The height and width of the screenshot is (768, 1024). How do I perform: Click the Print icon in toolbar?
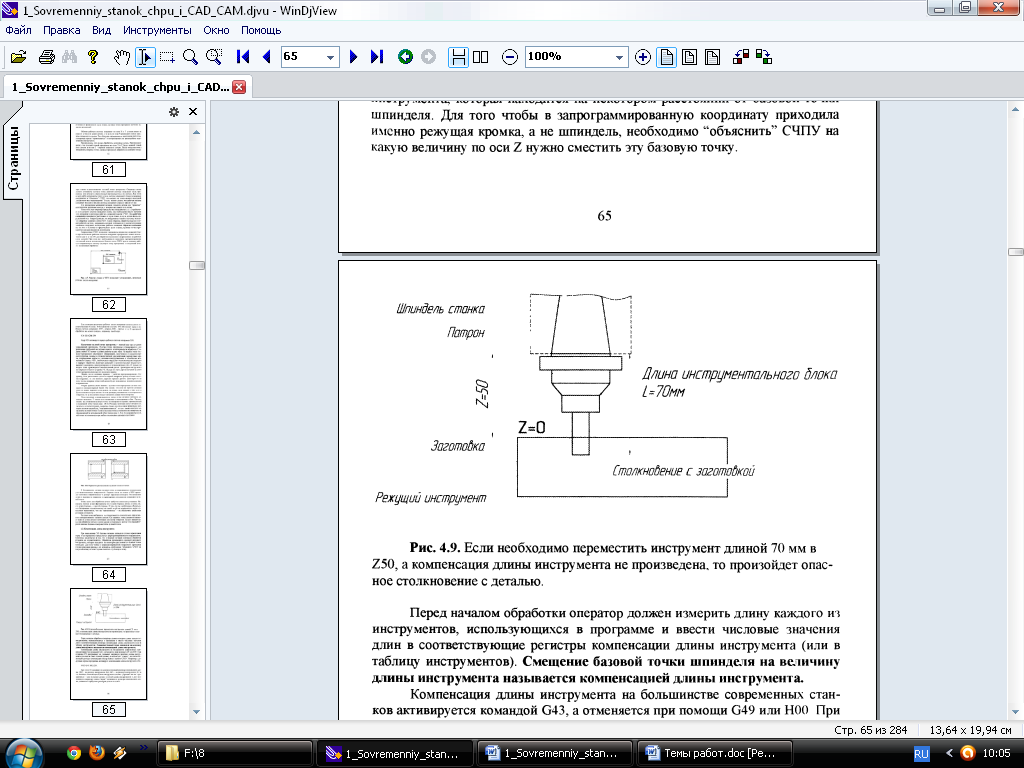(46, 57)
